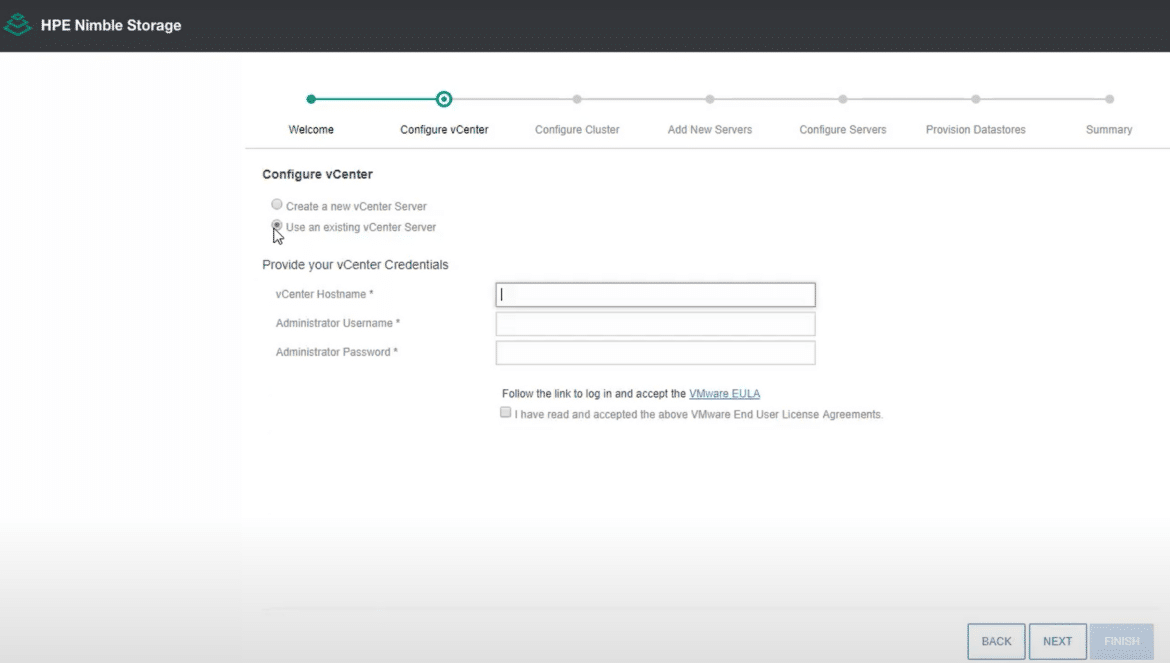Accept the VMware End User License checkbox
The image size is (1170, 663).
click(x=505, y=412)
